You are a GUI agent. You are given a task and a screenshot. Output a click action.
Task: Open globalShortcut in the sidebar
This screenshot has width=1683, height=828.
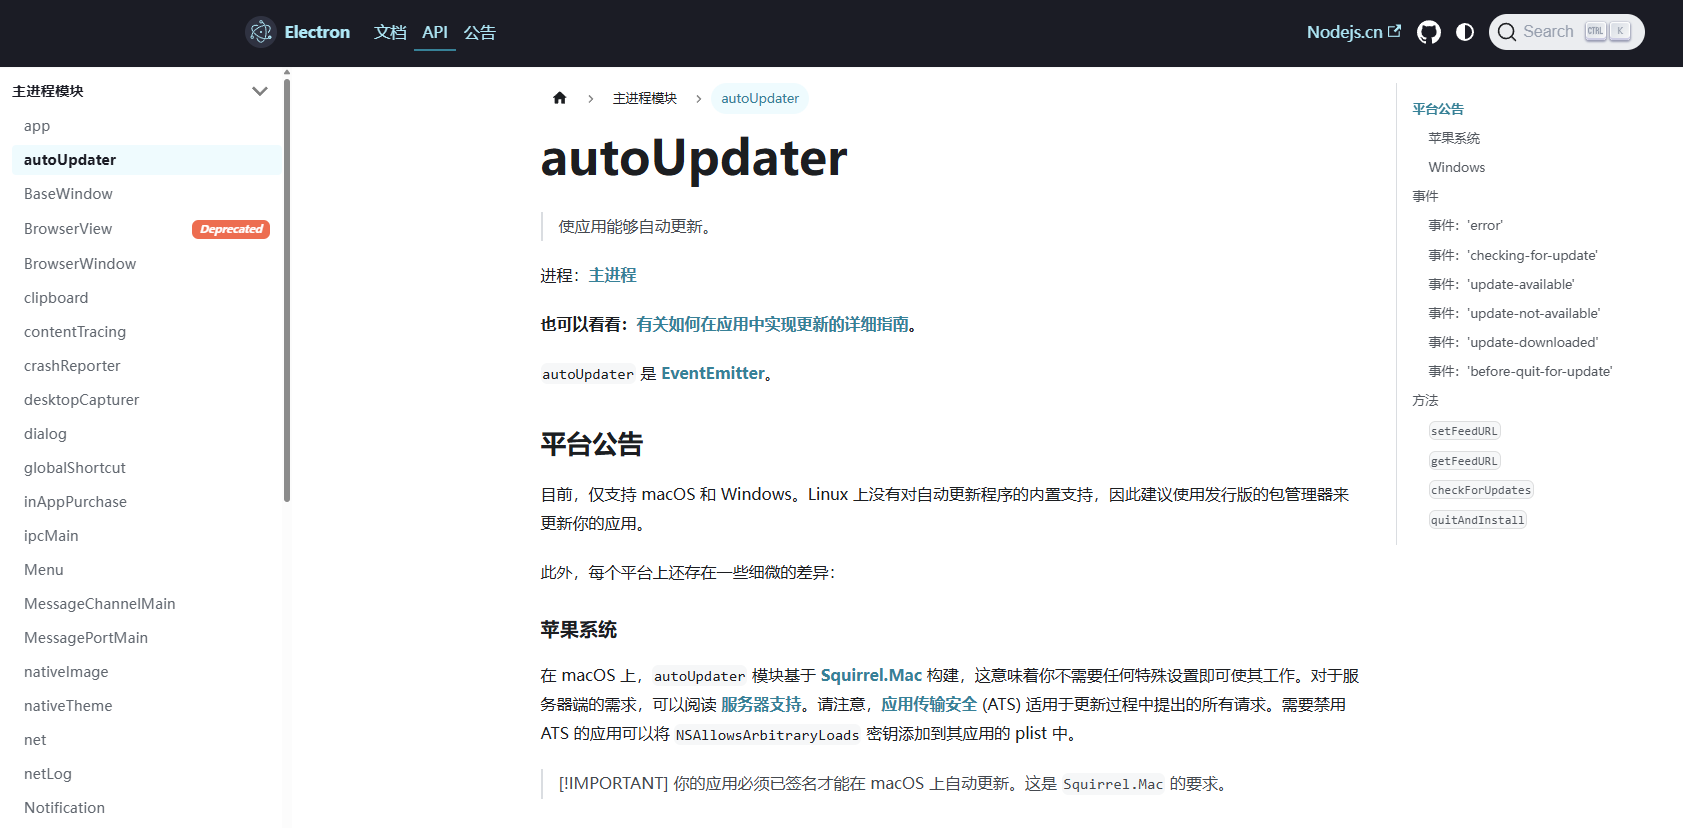pos(146,468)
